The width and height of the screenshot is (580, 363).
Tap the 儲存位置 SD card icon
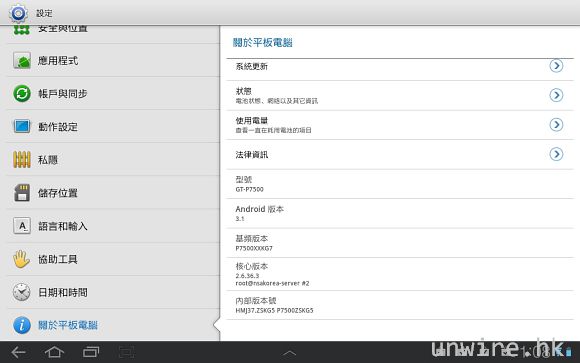coord(22,193)
